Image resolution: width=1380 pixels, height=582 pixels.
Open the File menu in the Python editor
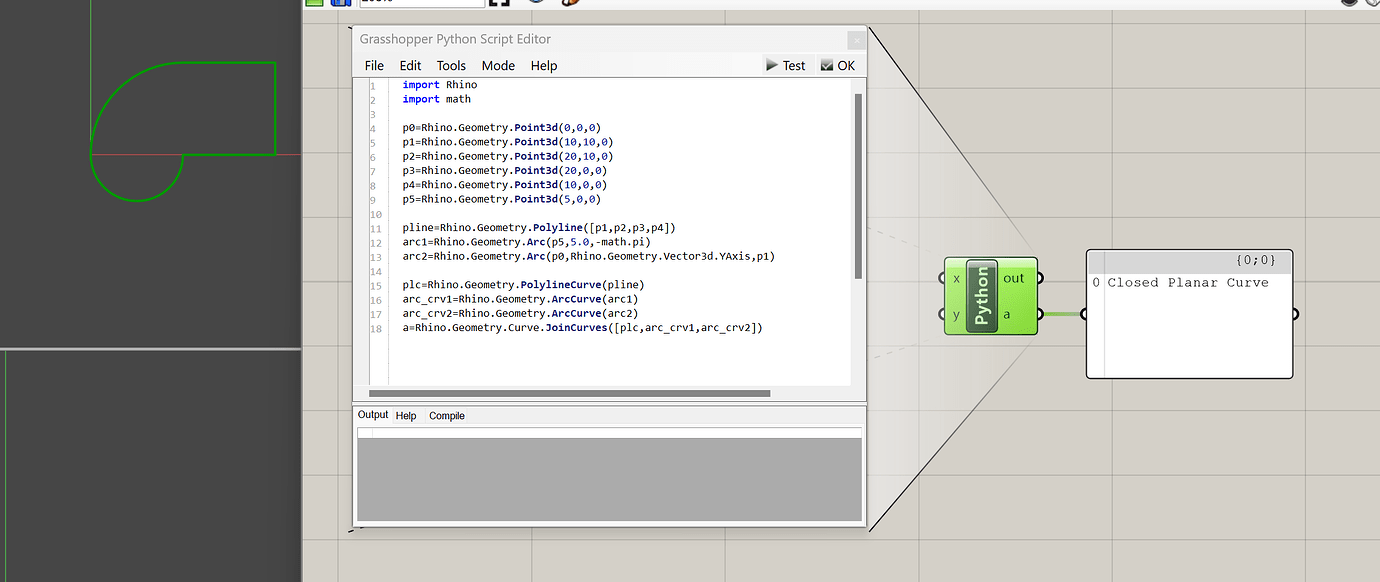coord(374,65)
